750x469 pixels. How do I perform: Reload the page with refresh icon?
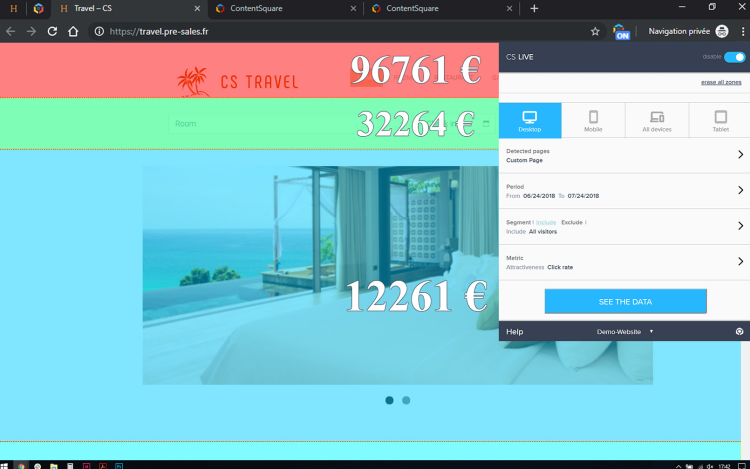click(52, 31)
